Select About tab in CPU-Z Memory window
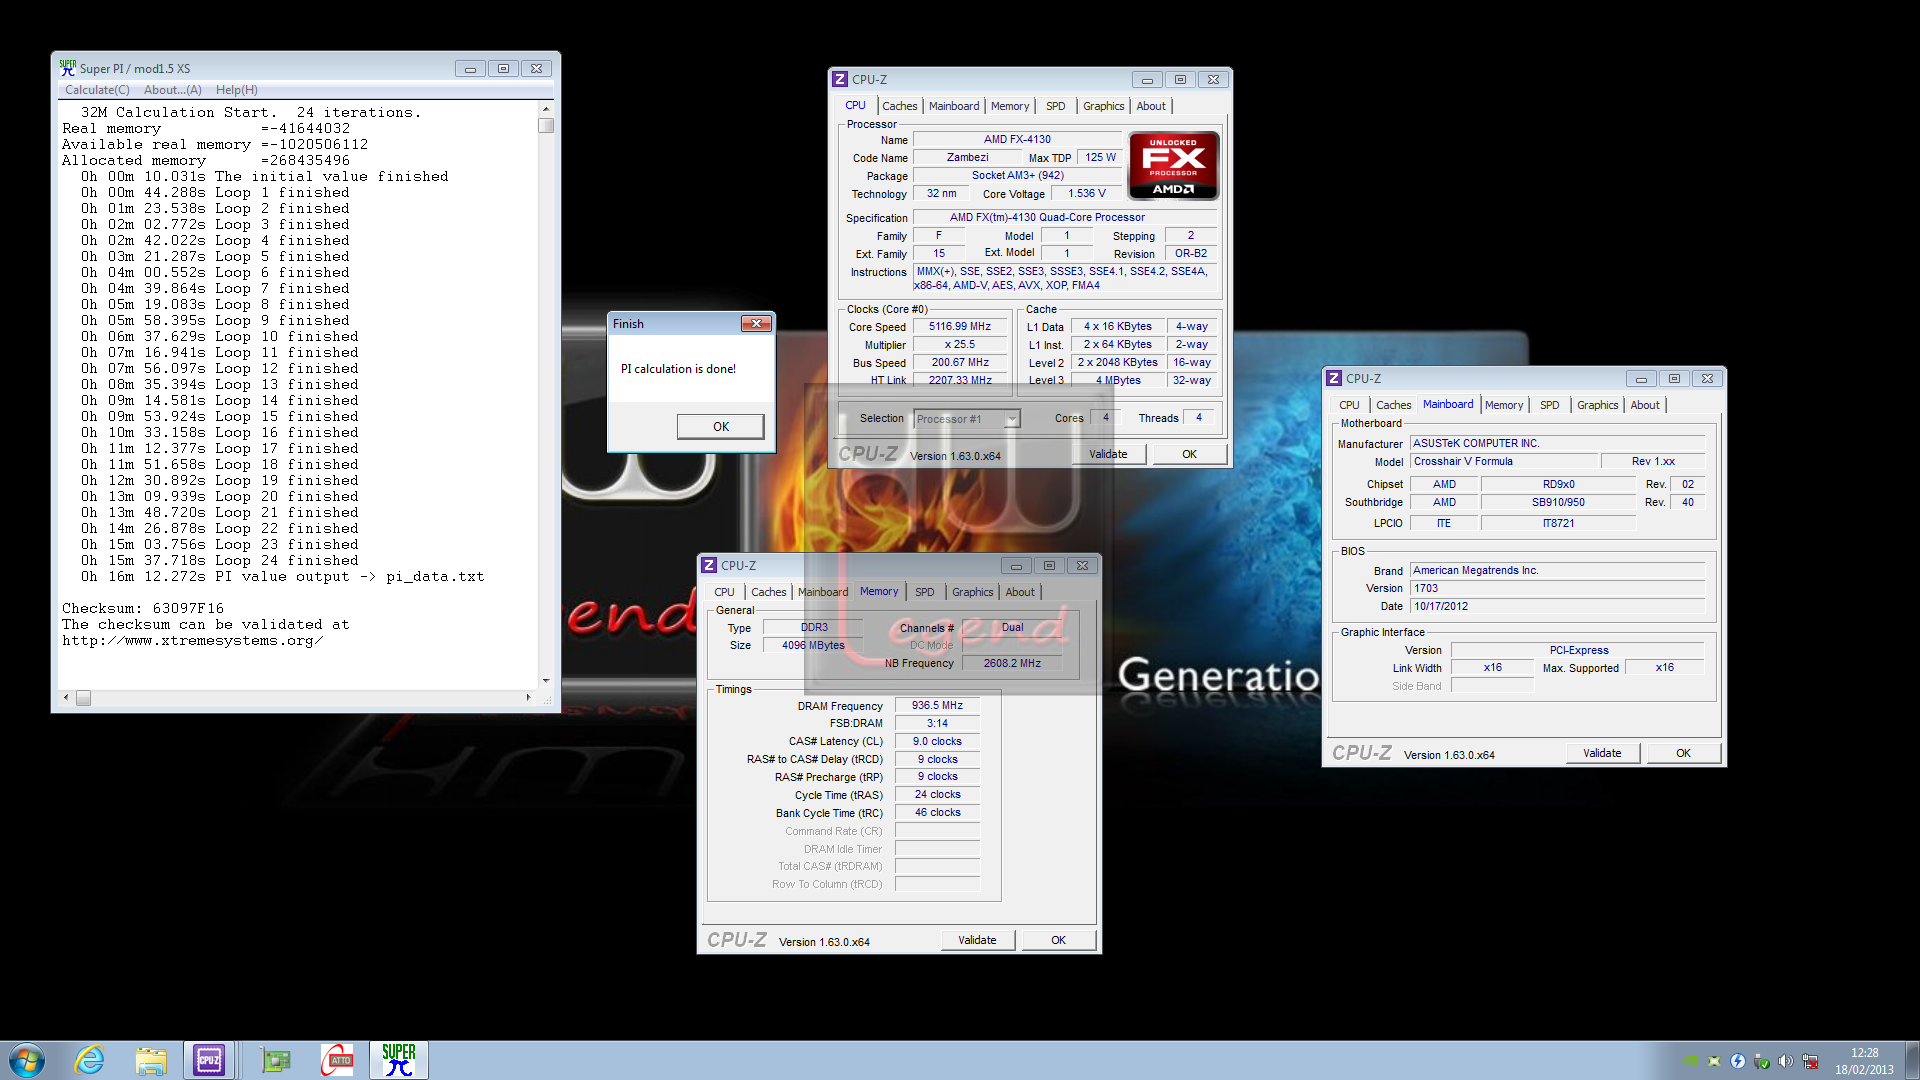 [1020, 592]
